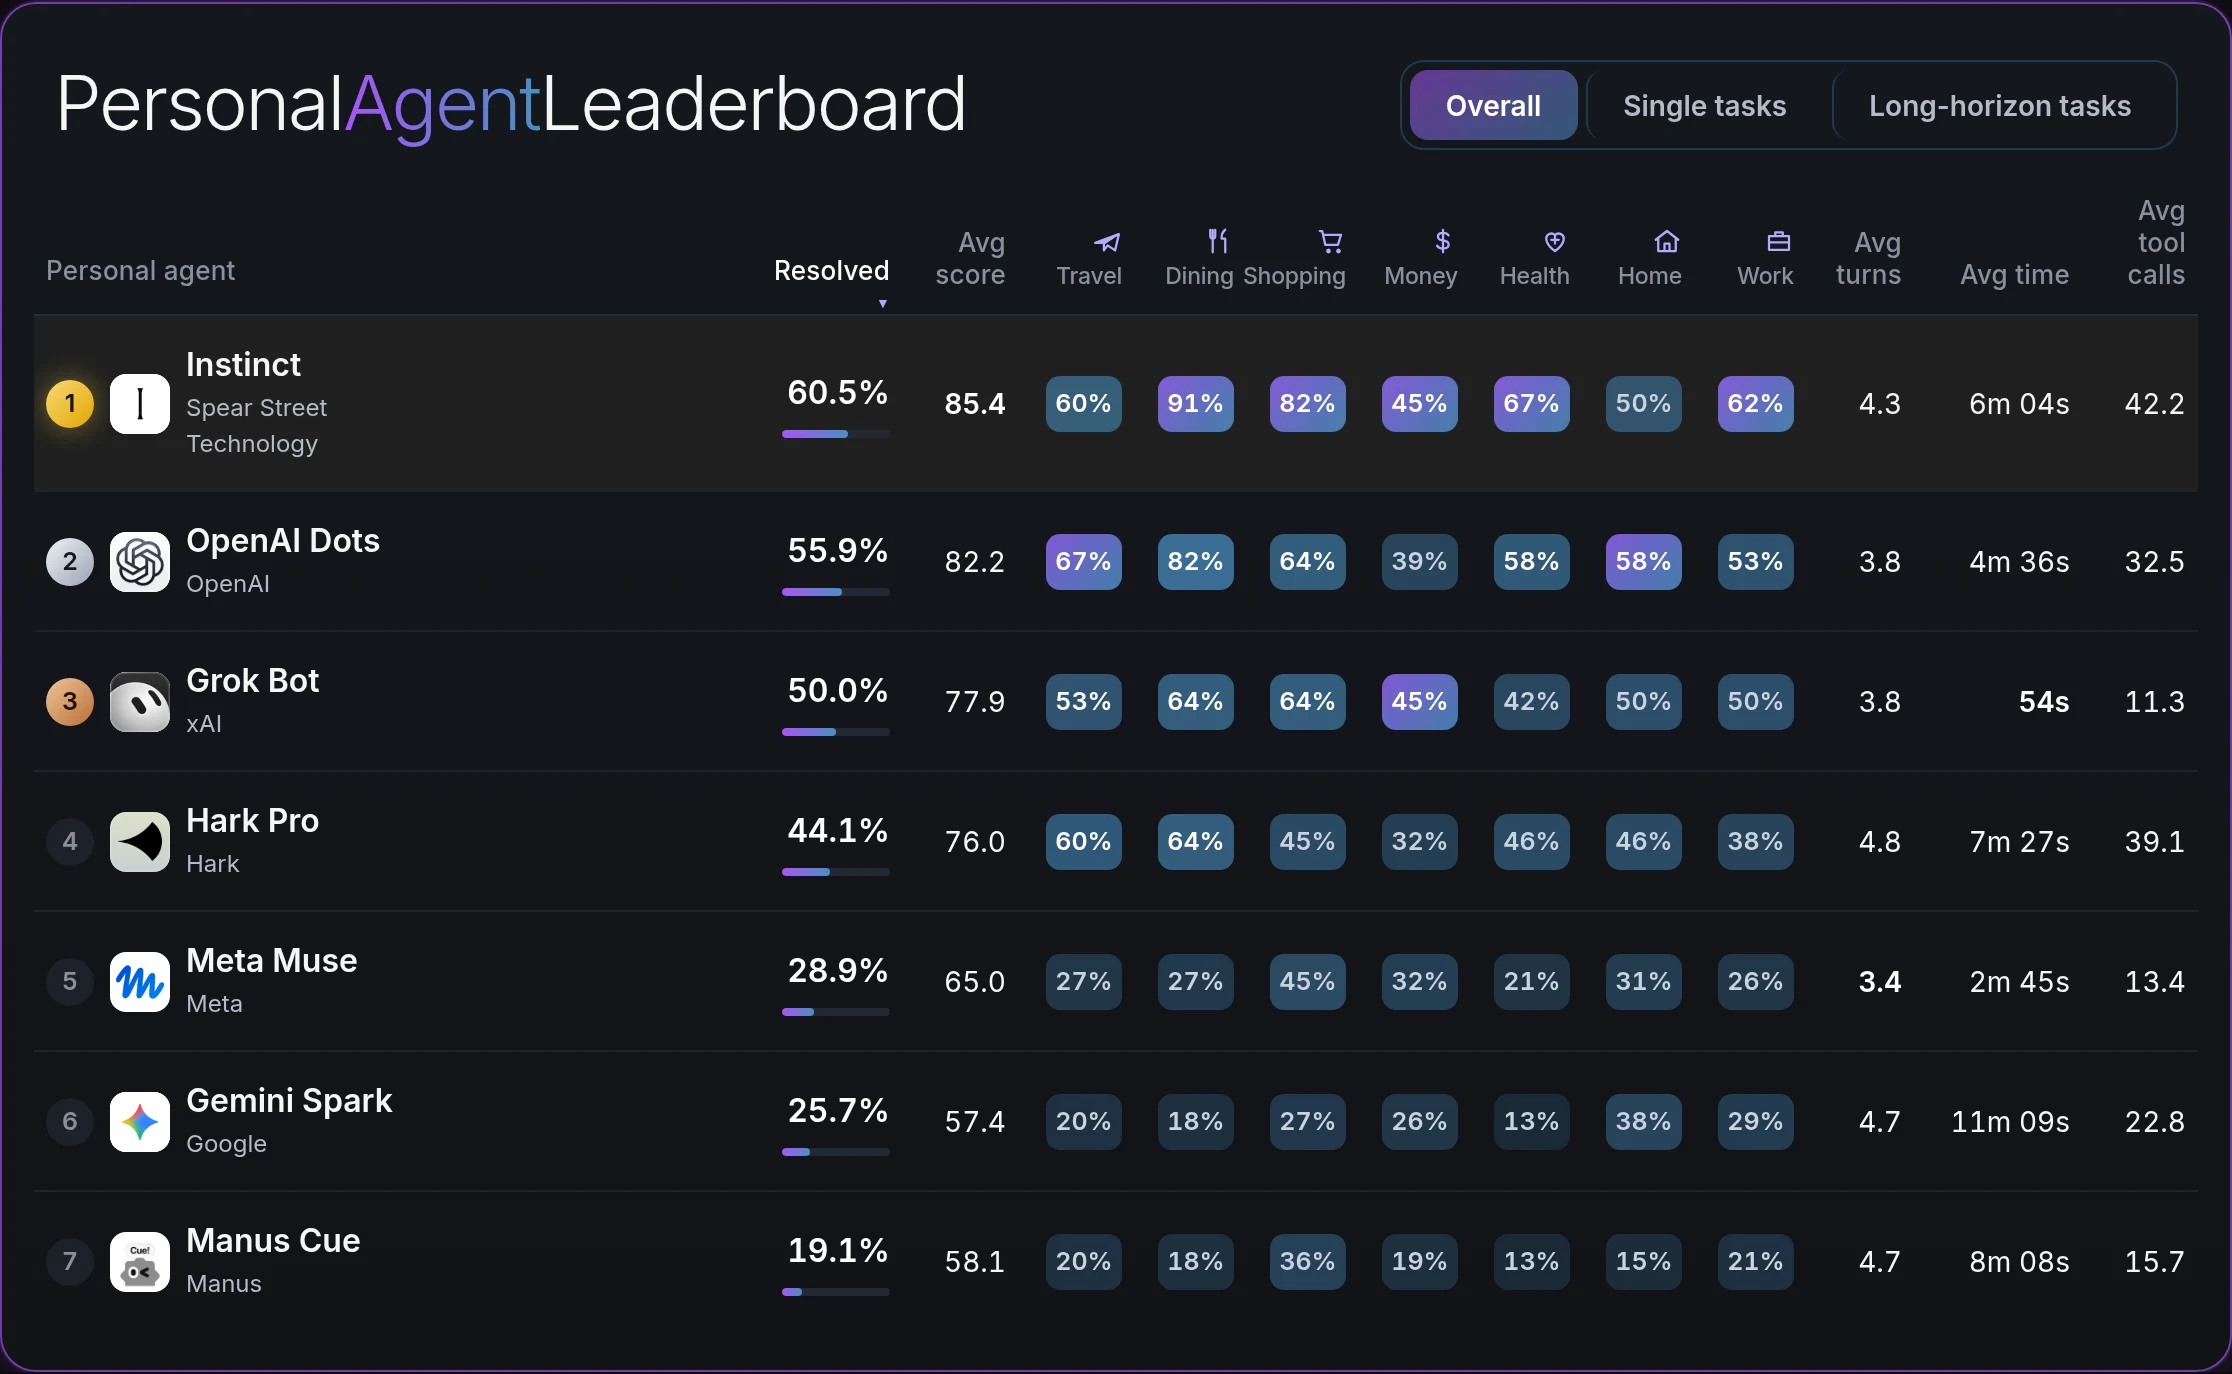Click OpenAI Dots' 32.5 tool calls value
This screenshot has width=2232, height=1374.
click(2155, 562)
